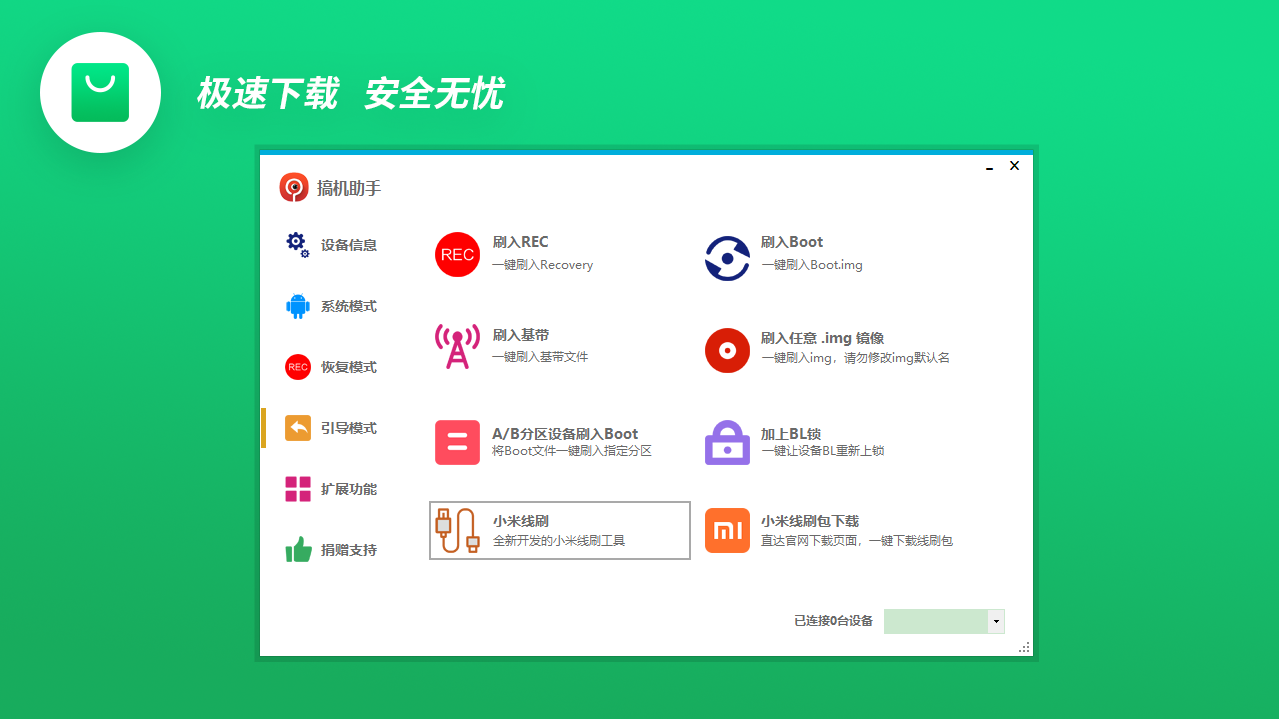1280x720 pixels.
Task: Click the Android robot icon for 系统模式
Action: pyautogui.click(x=296, y=306)
